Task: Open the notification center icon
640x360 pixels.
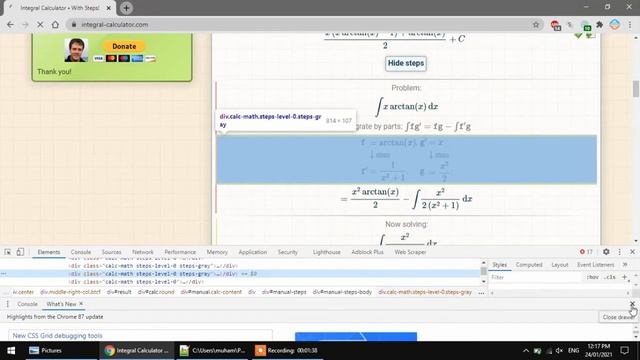Action: (624, 351)
